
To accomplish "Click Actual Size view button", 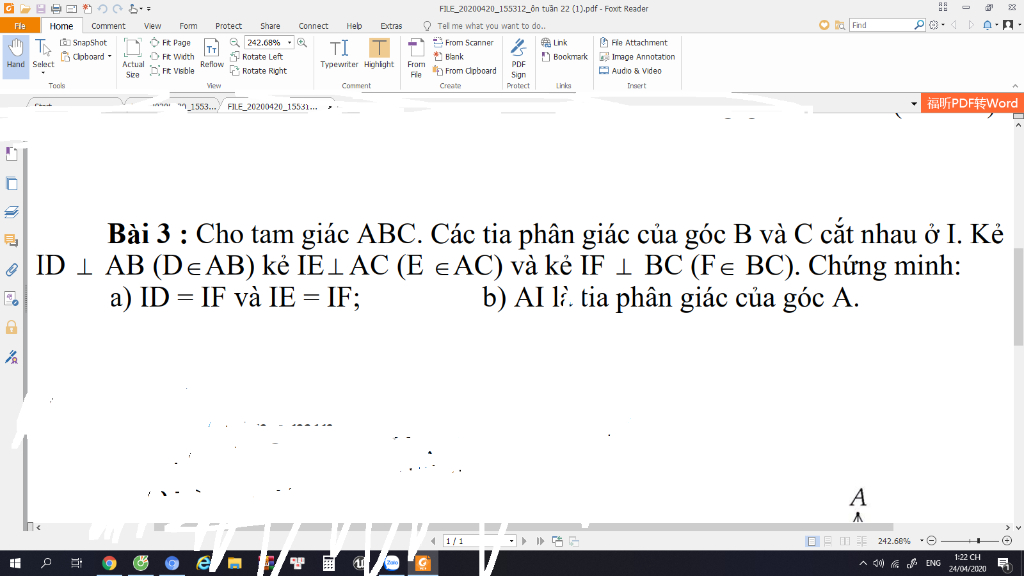I will point(133,57).
